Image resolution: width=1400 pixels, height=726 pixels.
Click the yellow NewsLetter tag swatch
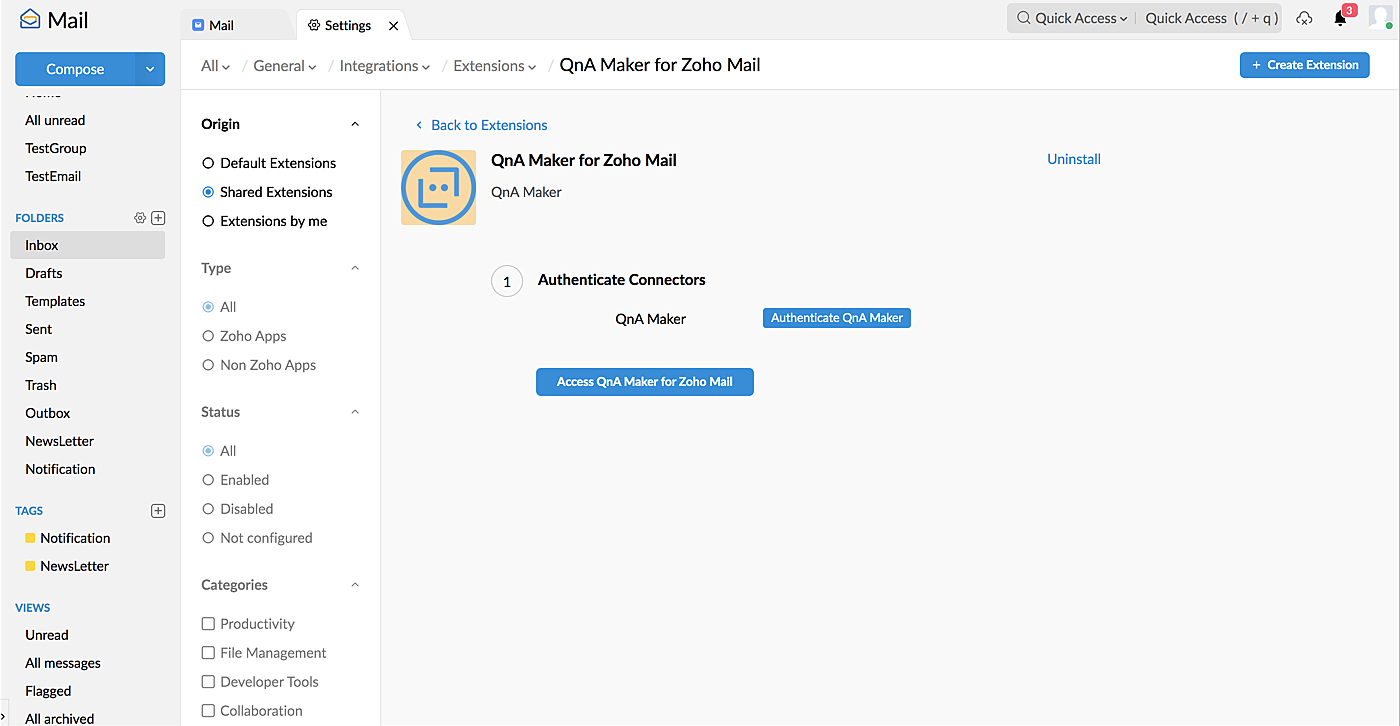click(30, 566)
